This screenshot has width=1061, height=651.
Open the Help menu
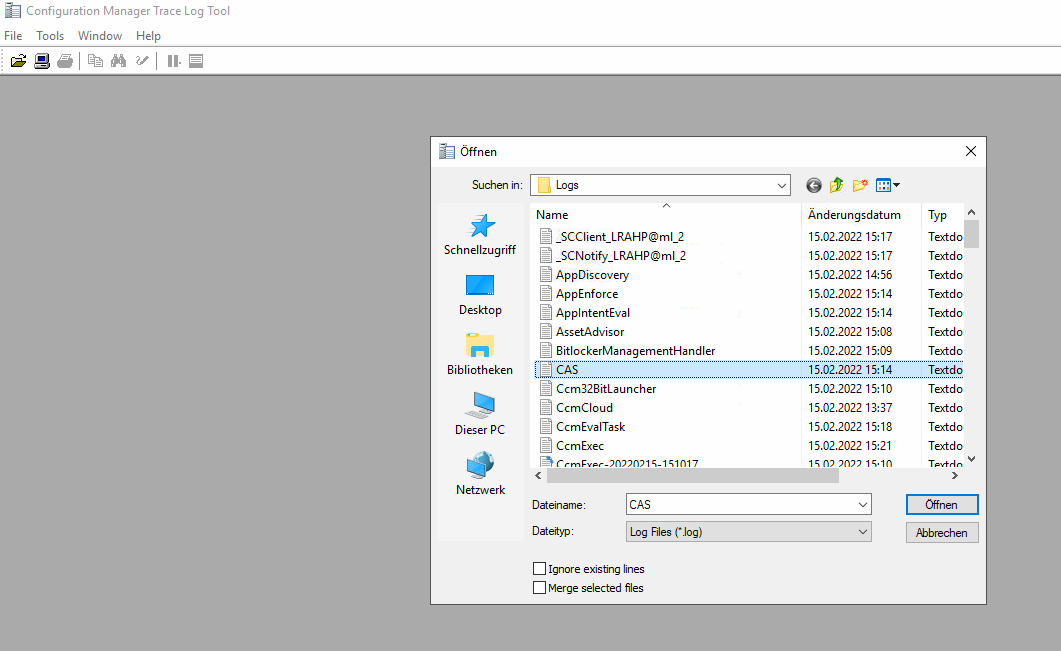[148, 36]
